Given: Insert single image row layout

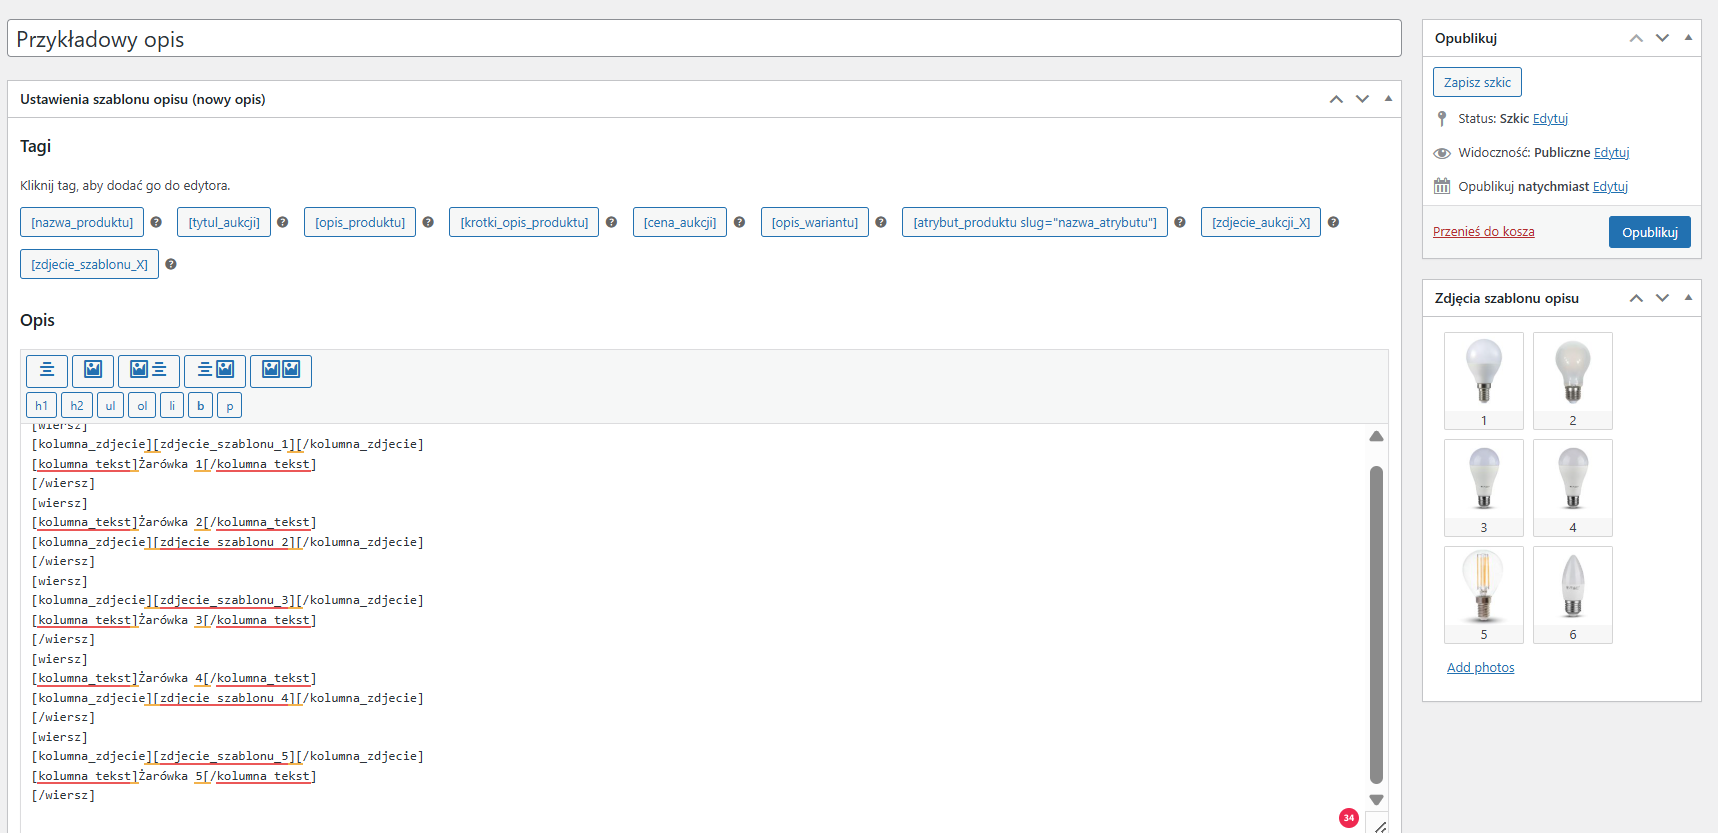Looking at the screenshot, I should [x=93, y=371].
